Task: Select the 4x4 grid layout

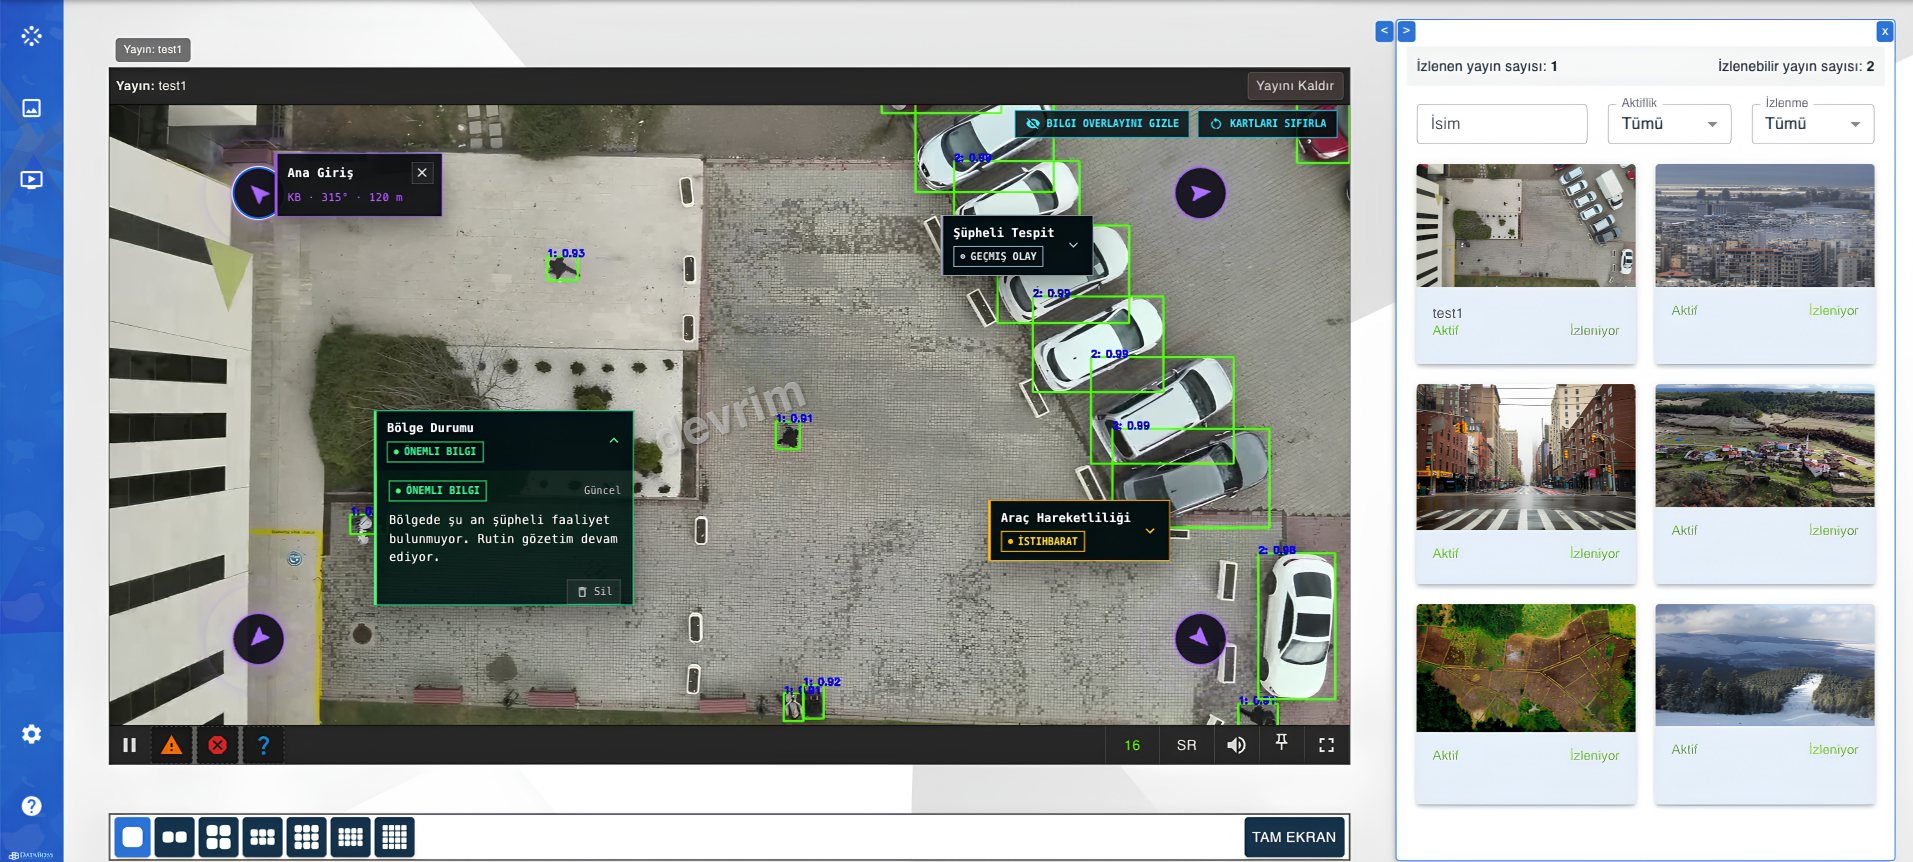Action: point(395,837)
